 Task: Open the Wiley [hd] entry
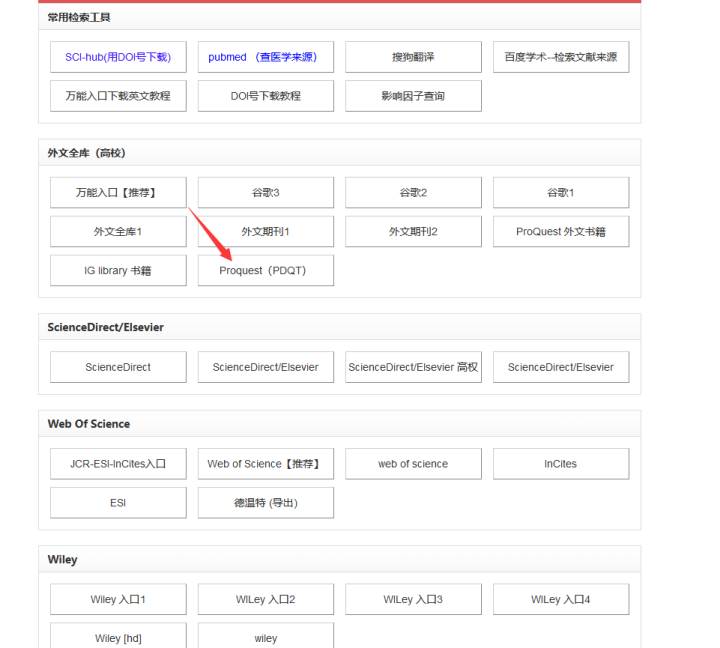point(118,636)
